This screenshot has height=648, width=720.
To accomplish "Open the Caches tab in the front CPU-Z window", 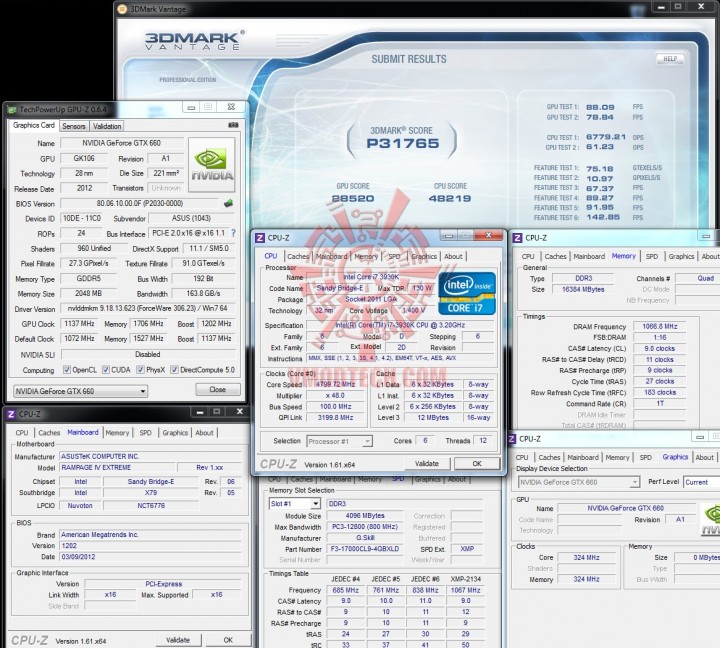I will (x=298, y=256).
